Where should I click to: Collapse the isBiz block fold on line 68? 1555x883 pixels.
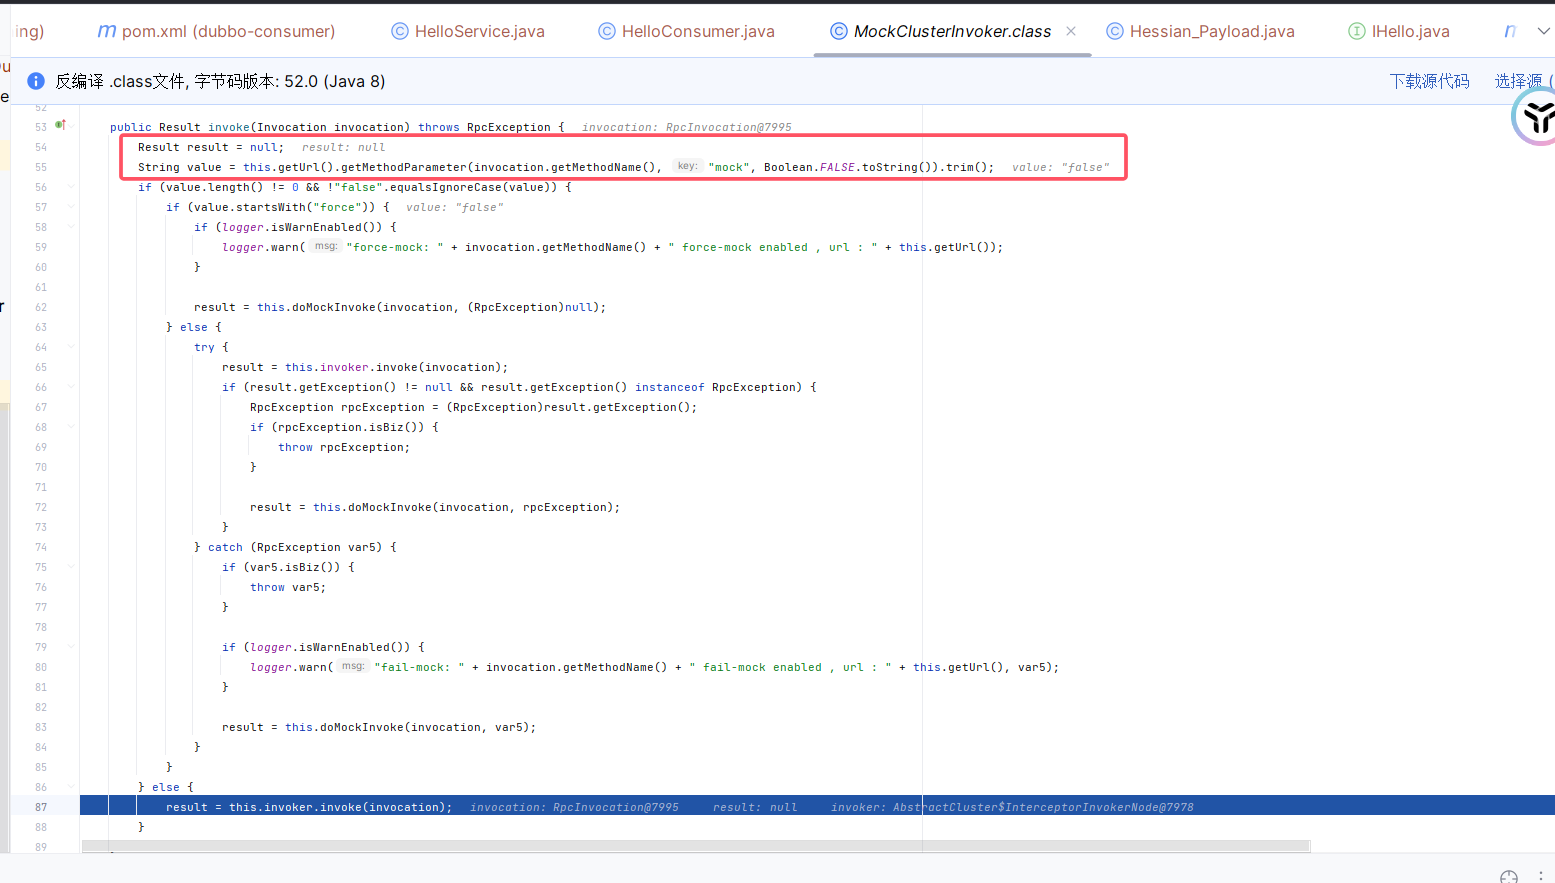pos(71,427)
